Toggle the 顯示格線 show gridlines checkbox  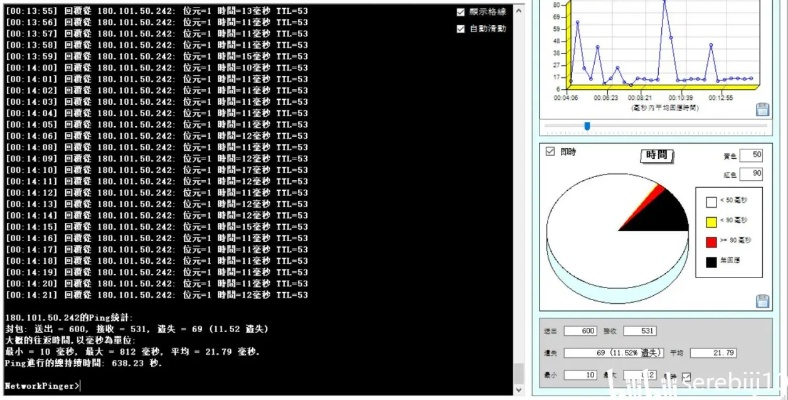(460, 12)
